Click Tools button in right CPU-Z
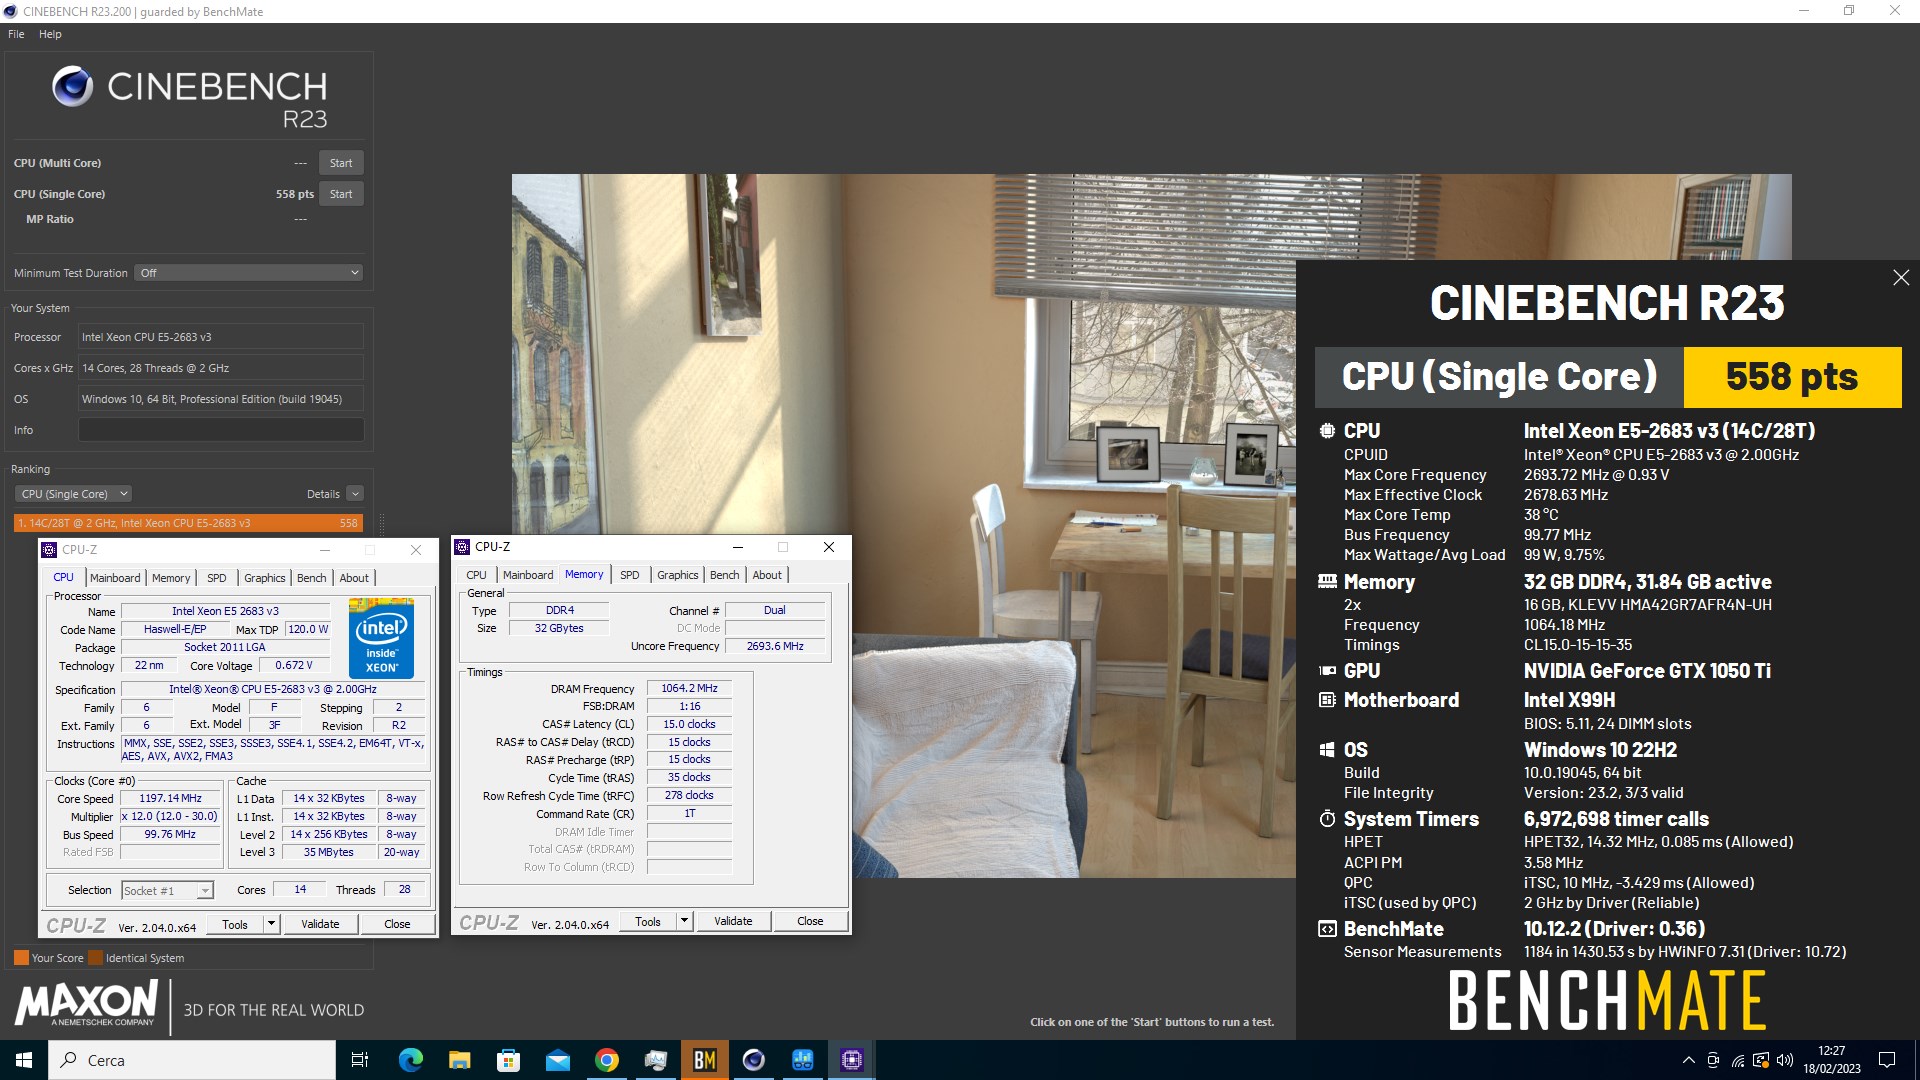The width and height of the screenshot is (1920, 1080). 648,921
